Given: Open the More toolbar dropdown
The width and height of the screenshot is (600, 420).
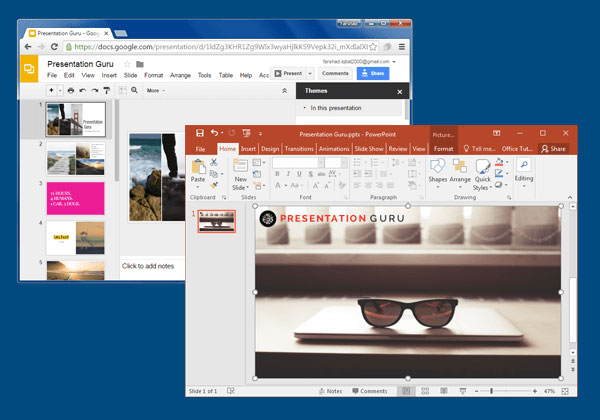Looking at the screenshot, I should 155,90.
